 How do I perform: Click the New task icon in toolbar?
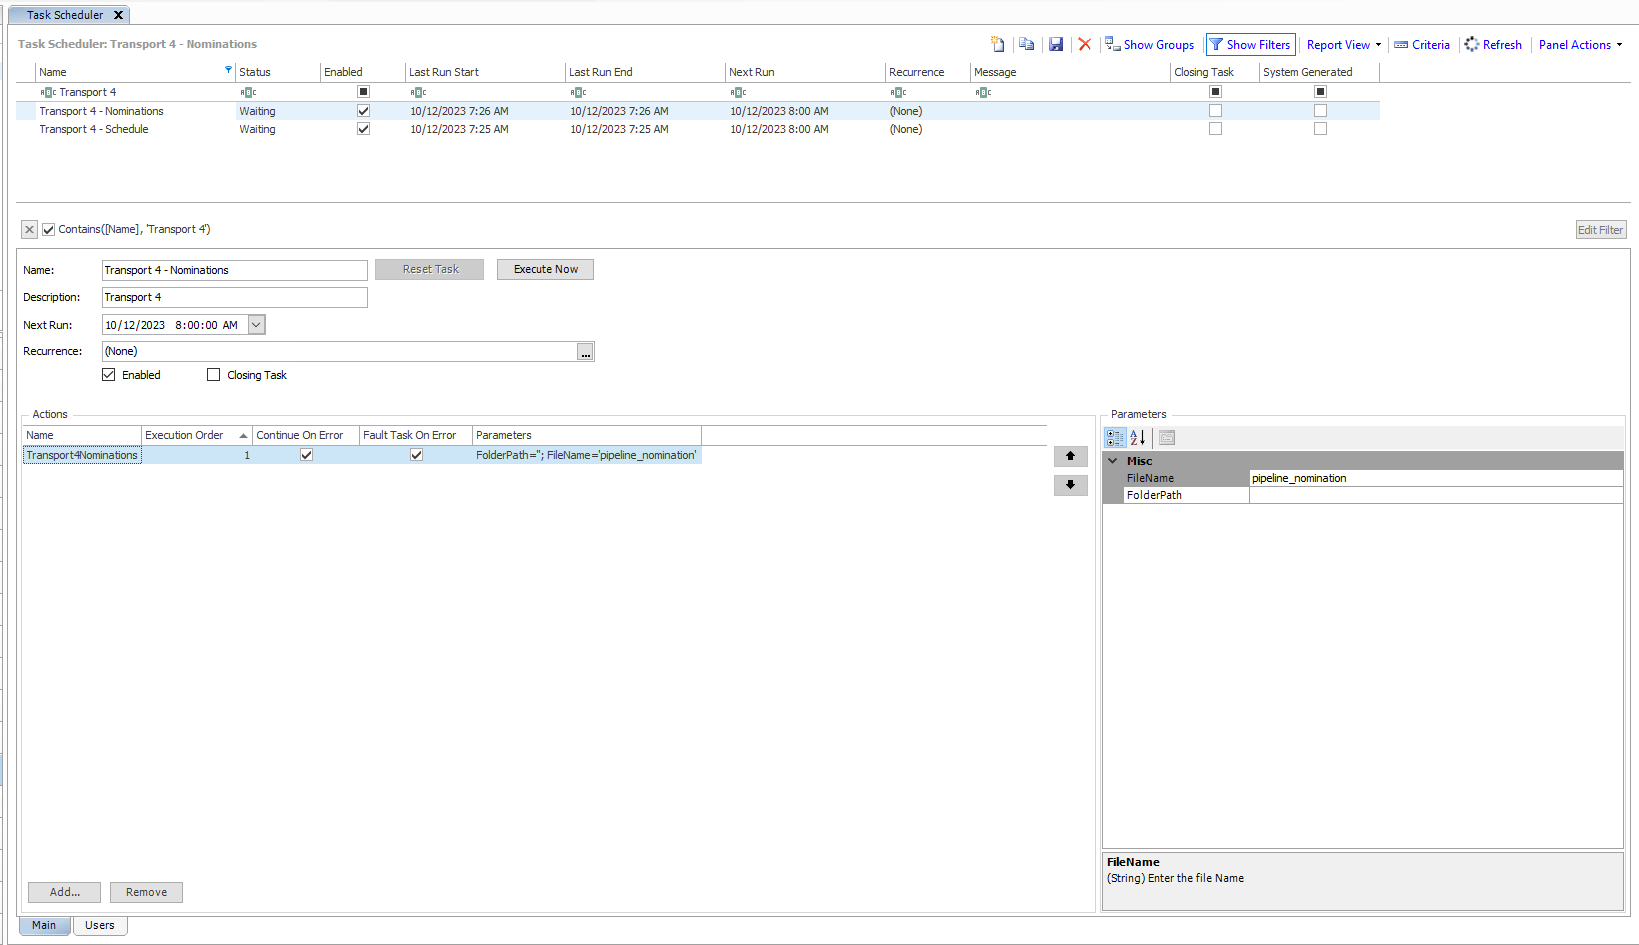point(997,44)
